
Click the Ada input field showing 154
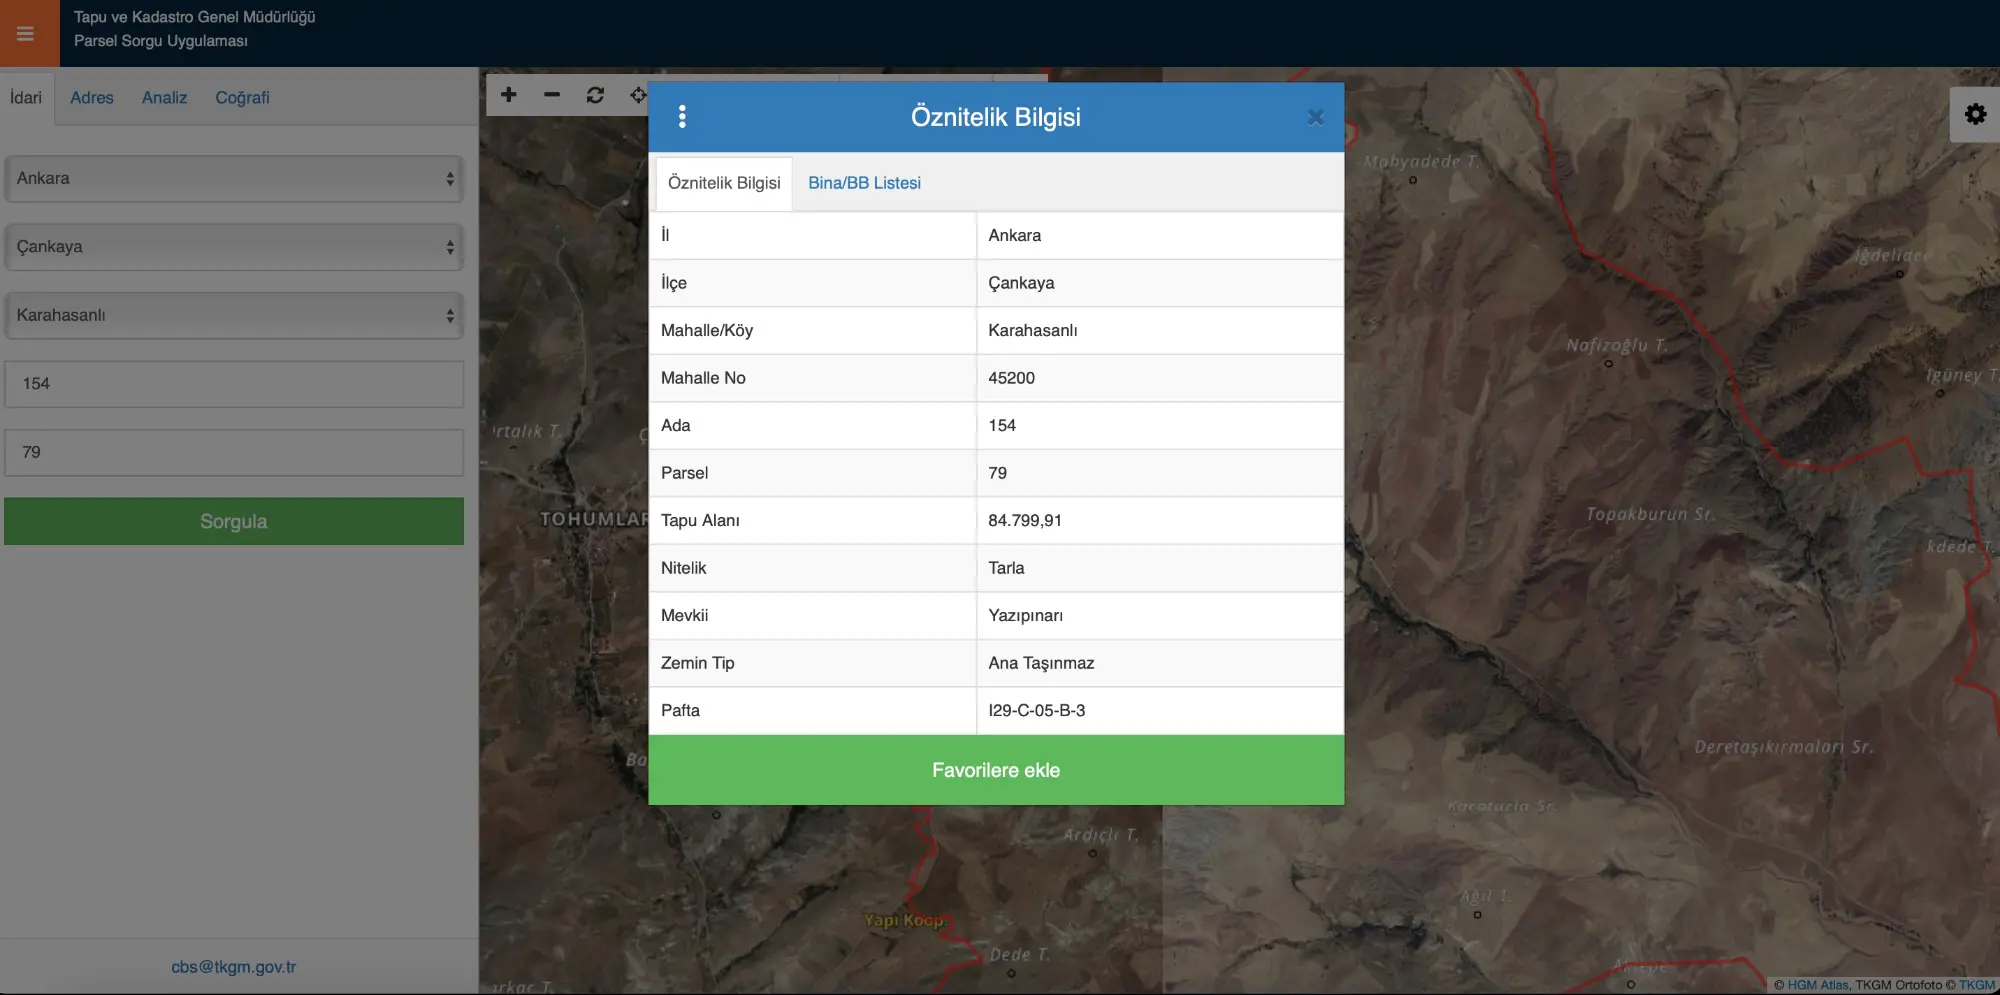pos(234,384)
